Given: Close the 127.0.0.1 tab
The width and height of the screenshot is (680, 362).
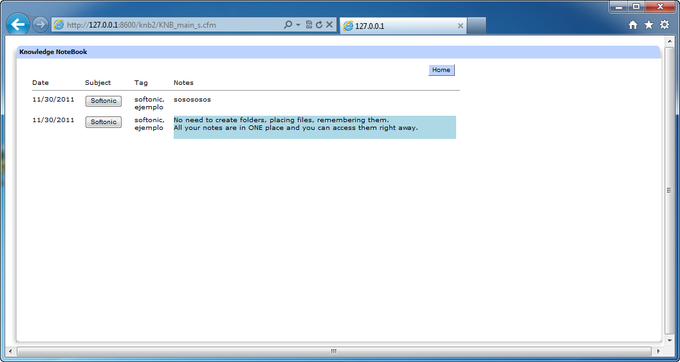Looking at the screenshot, I should click(x=461, y=26).
